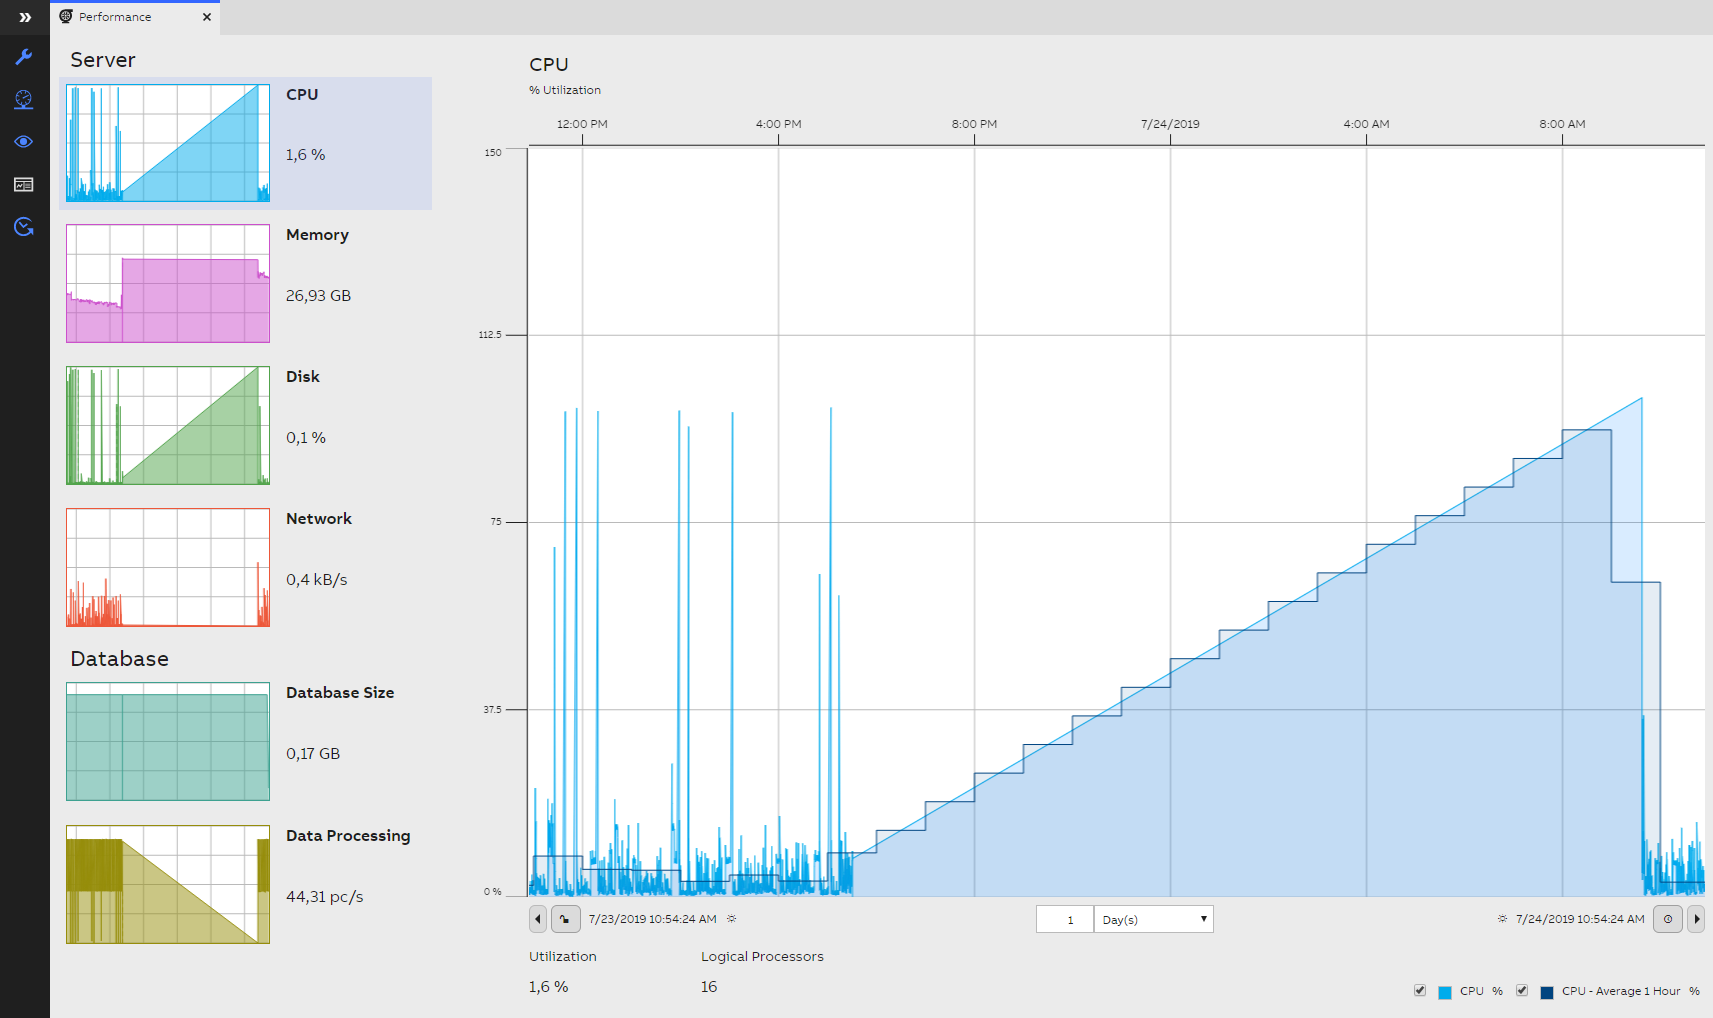The image size is (1713, 1018).
Task: Click the range reset button beside the back arrow
Action: coord(565,919)
